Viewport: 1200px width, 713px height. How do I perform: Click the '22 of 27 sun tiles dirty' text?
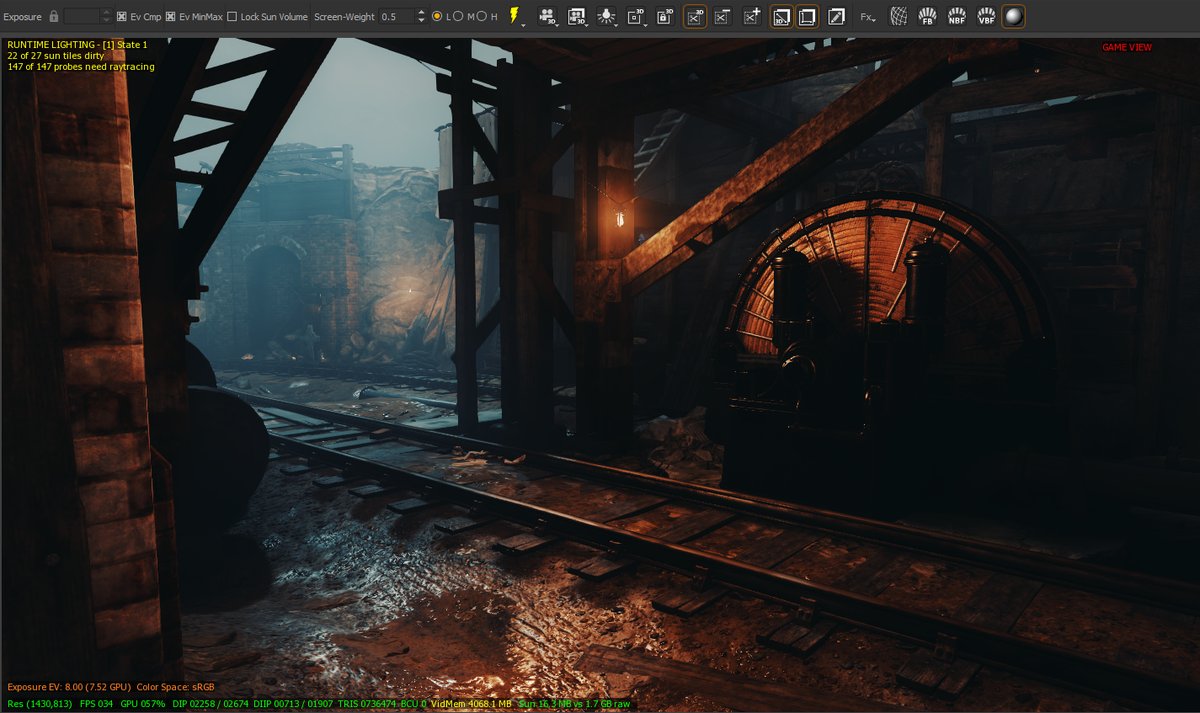click(x=56, y=56)
